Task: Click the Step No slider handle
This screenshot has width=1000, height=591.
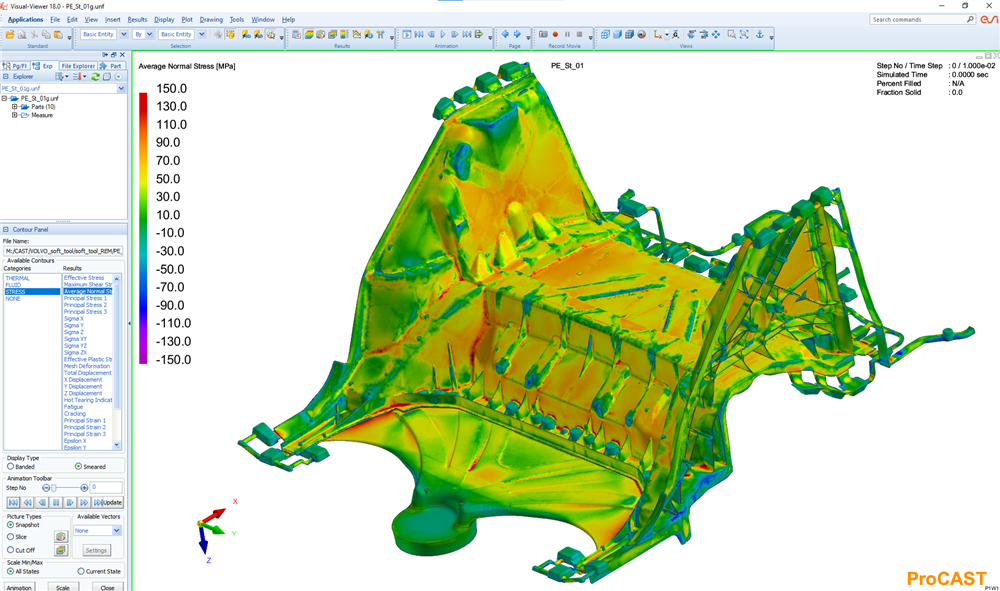Action: (55, 487)
